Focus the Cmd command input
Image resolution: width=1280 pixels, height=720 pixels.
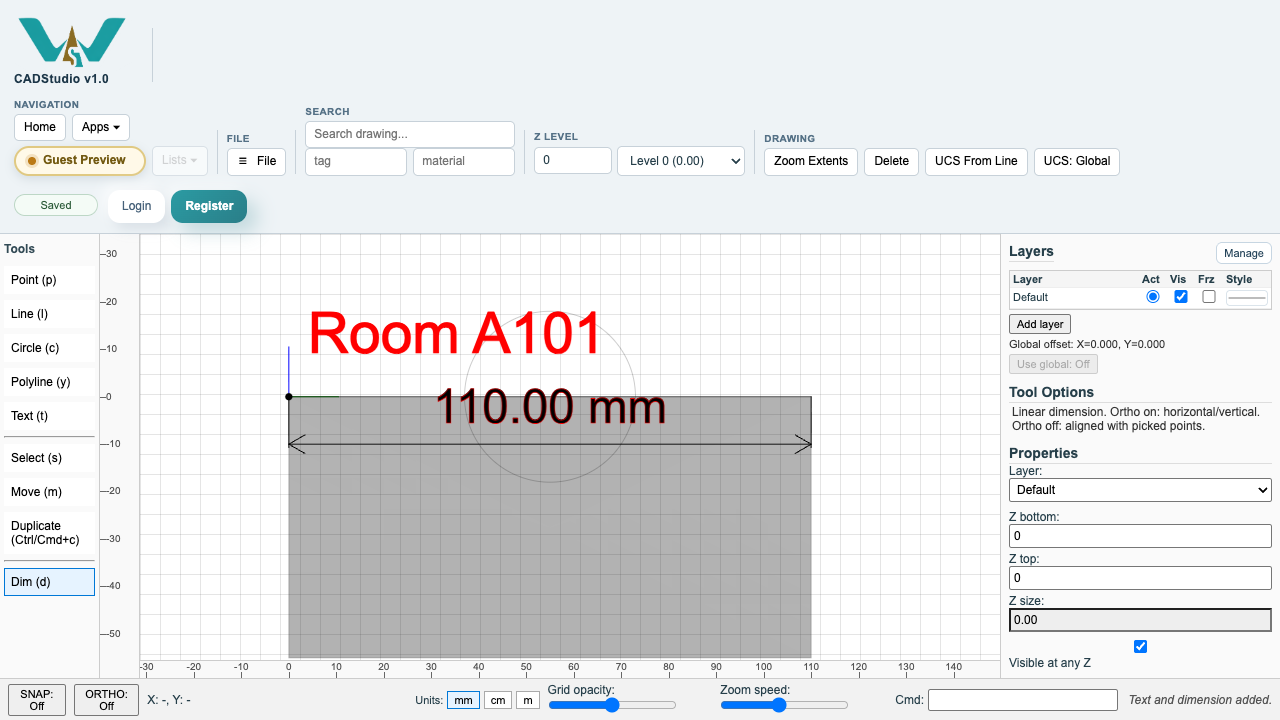click(1023, 700)
